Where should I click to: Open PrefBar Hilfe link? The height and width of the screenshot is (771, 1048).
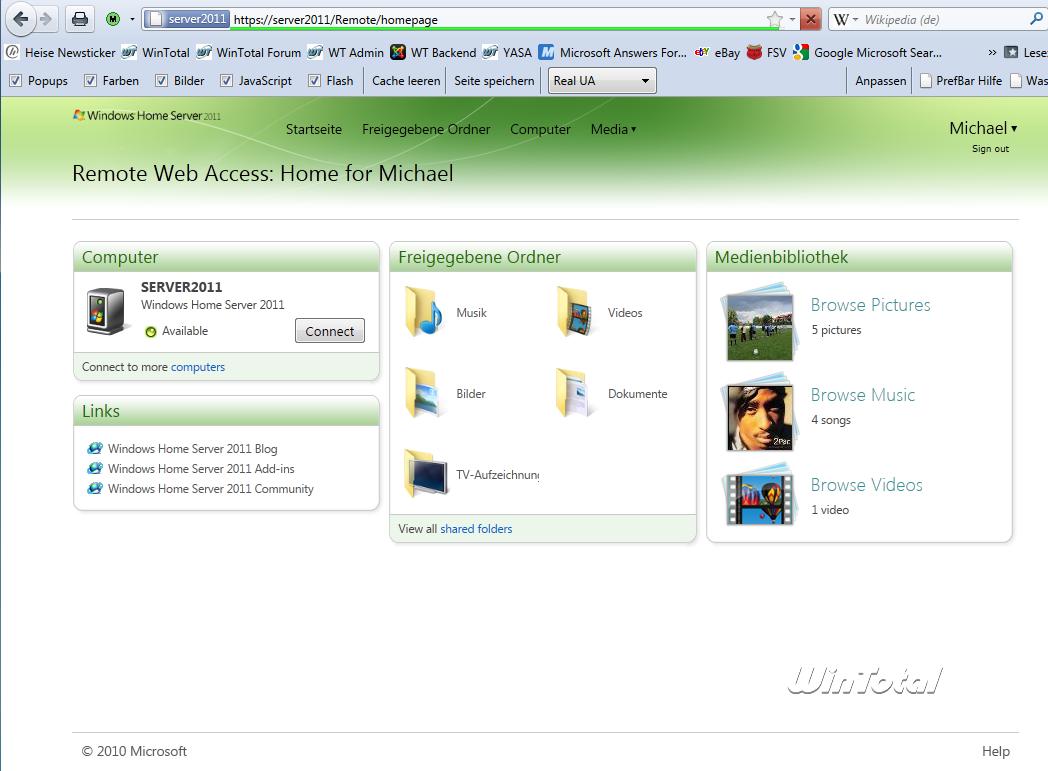tap(961, 81)
